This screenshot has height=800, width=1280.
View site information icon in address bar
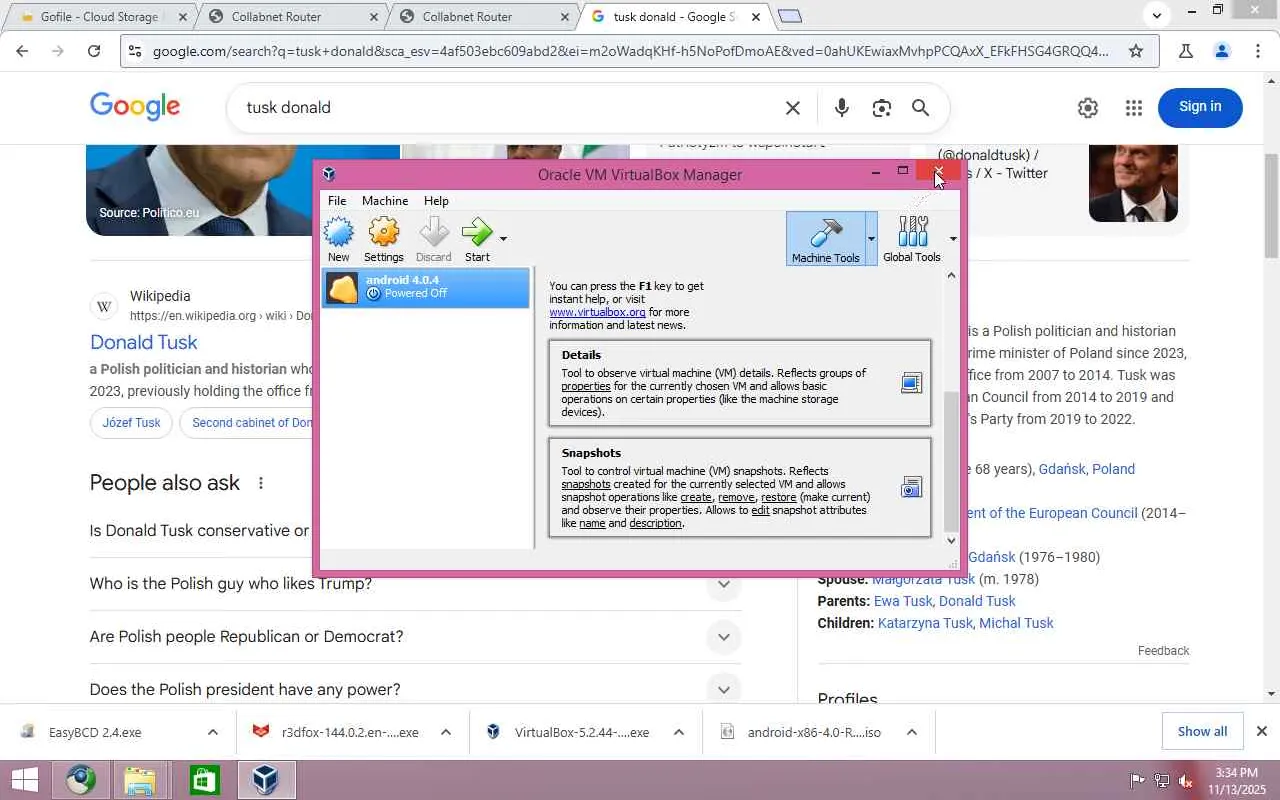coord(135,51)
